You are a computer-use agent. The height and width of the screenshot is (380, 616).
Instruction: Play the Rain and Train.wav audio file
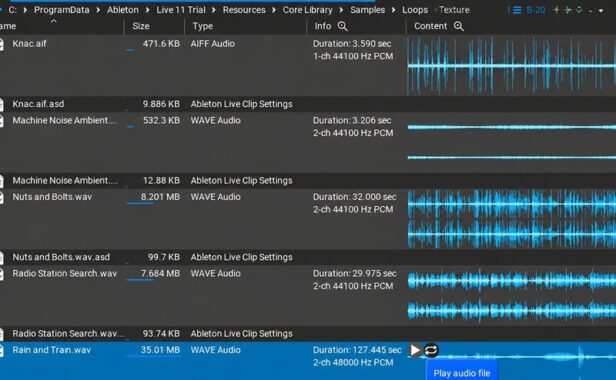[415, 350]
